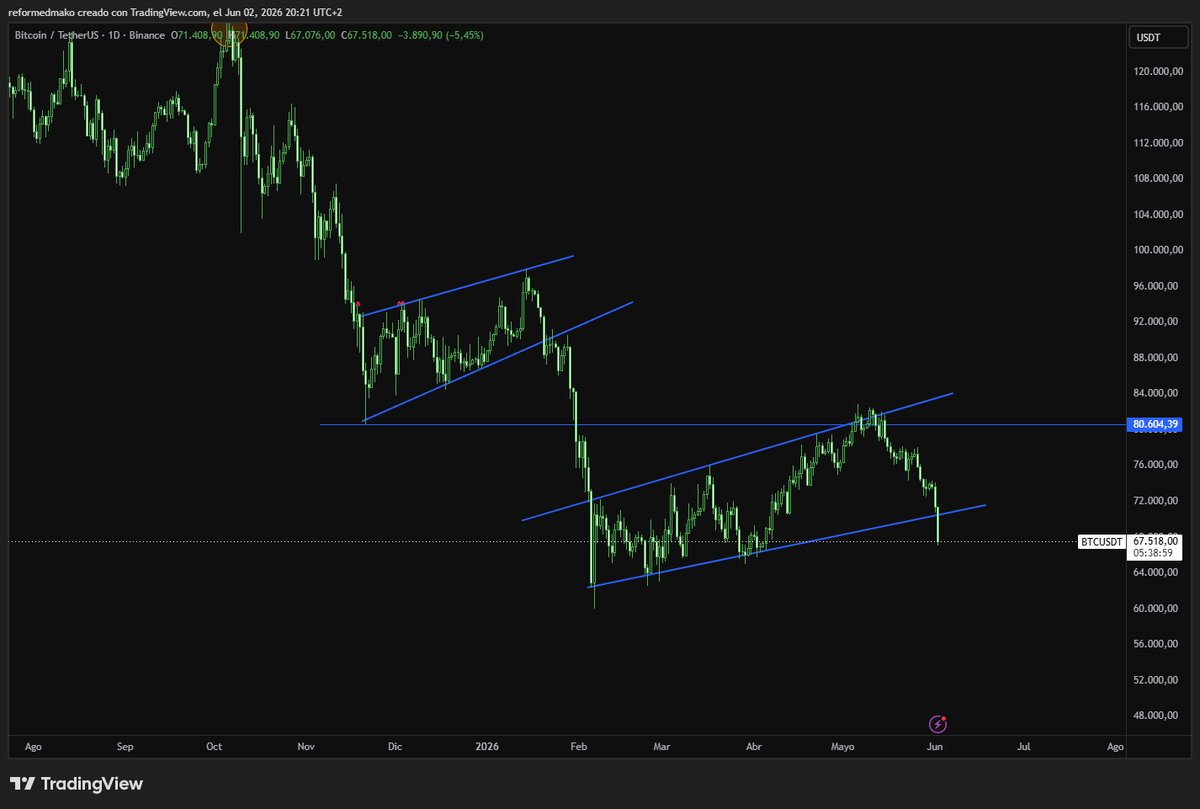Screen dimensions: 1200x809
Task: Click the 67.518,00 current price label
Action: tap(1155, 540)
